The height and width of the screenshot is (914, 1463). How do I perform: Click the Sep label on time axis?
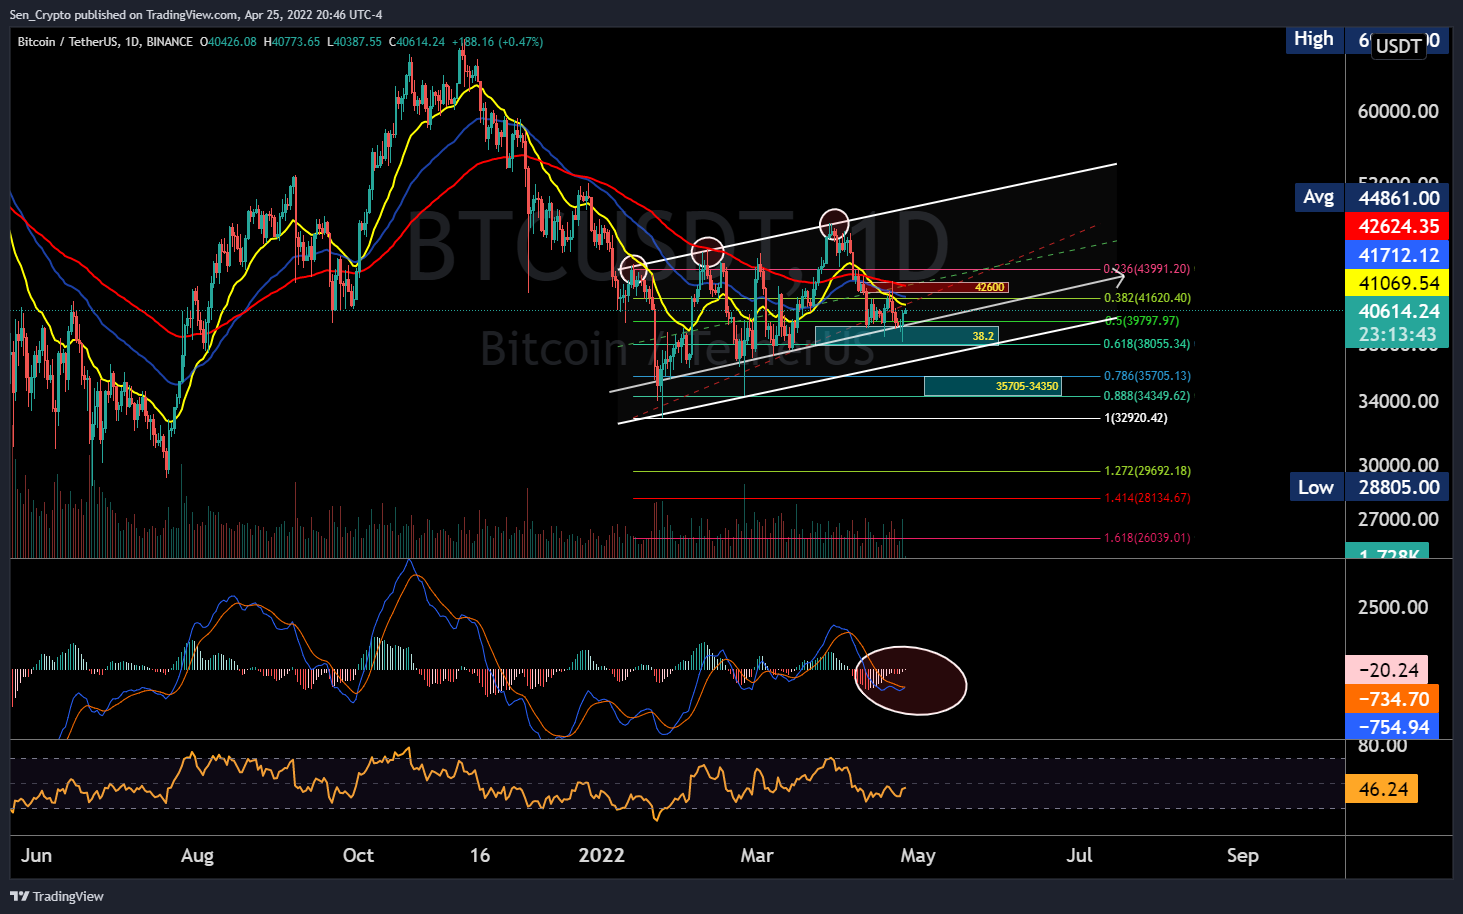tap(1242, 855)
